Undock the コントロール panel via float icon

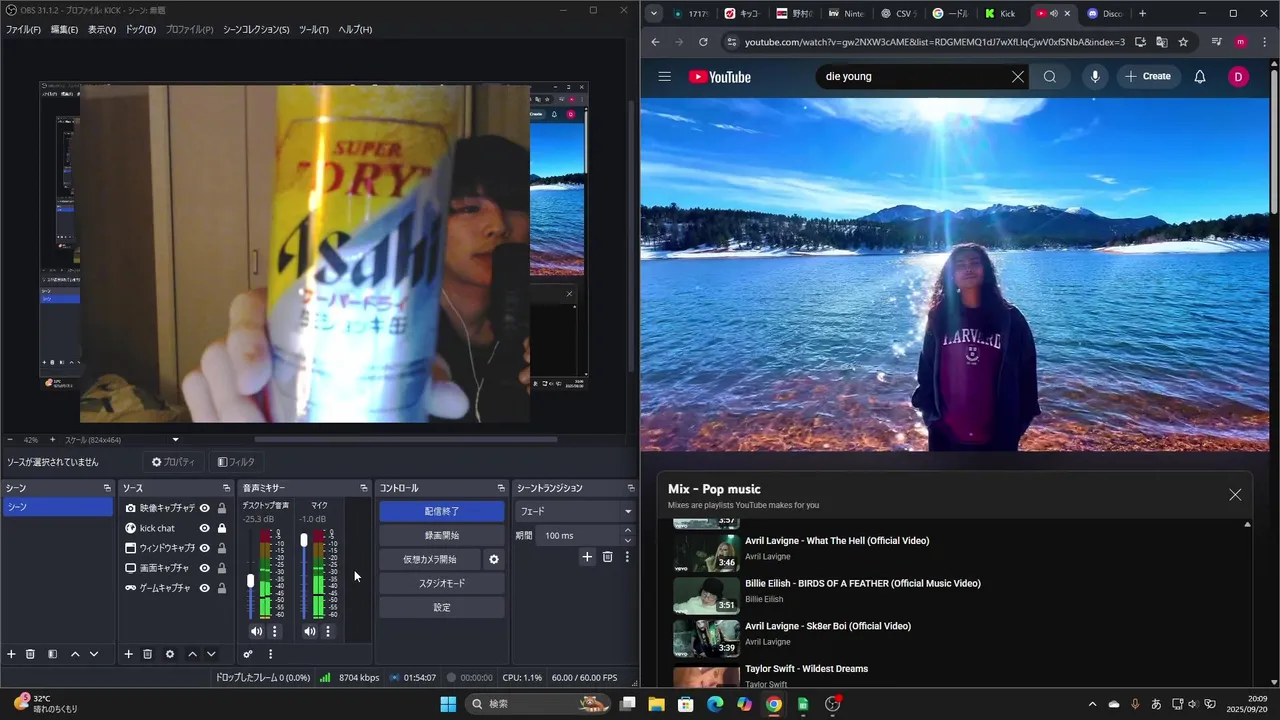tap(501, 488)
